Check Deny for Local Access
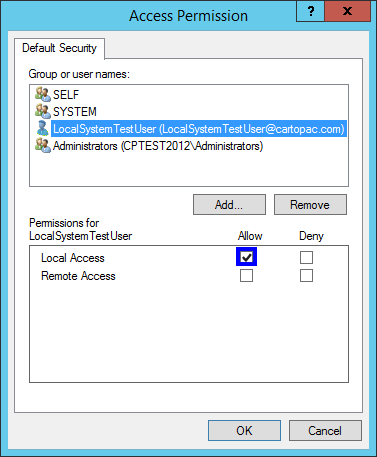 [306, 257]
